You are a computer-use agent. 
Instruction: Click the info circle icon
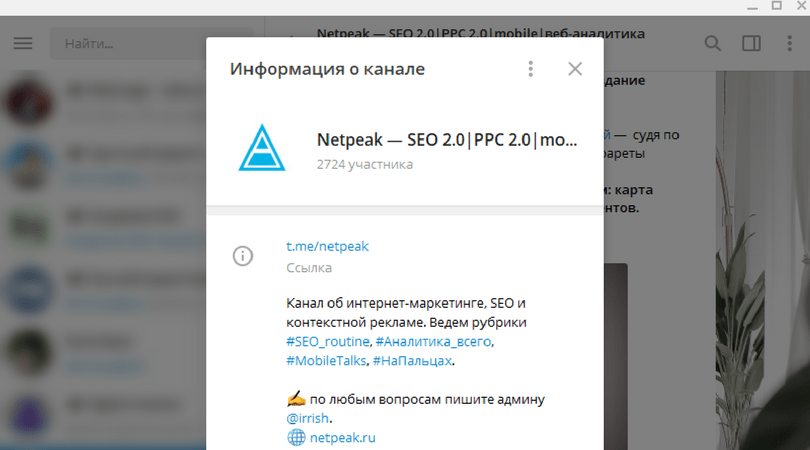[243, 256]
